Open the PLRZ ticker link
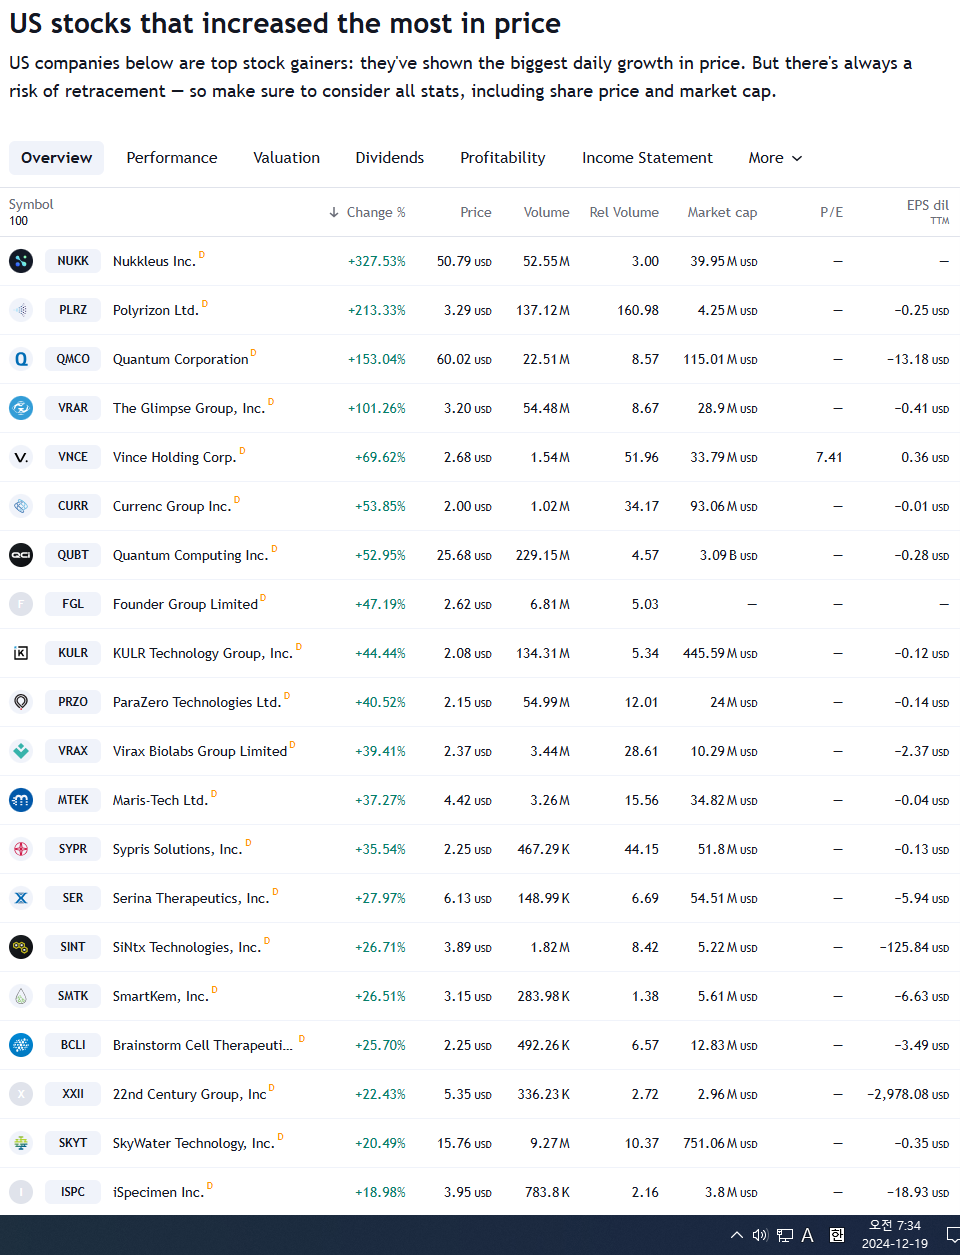This screenshot has width=960, height=1255. point(73,310)
